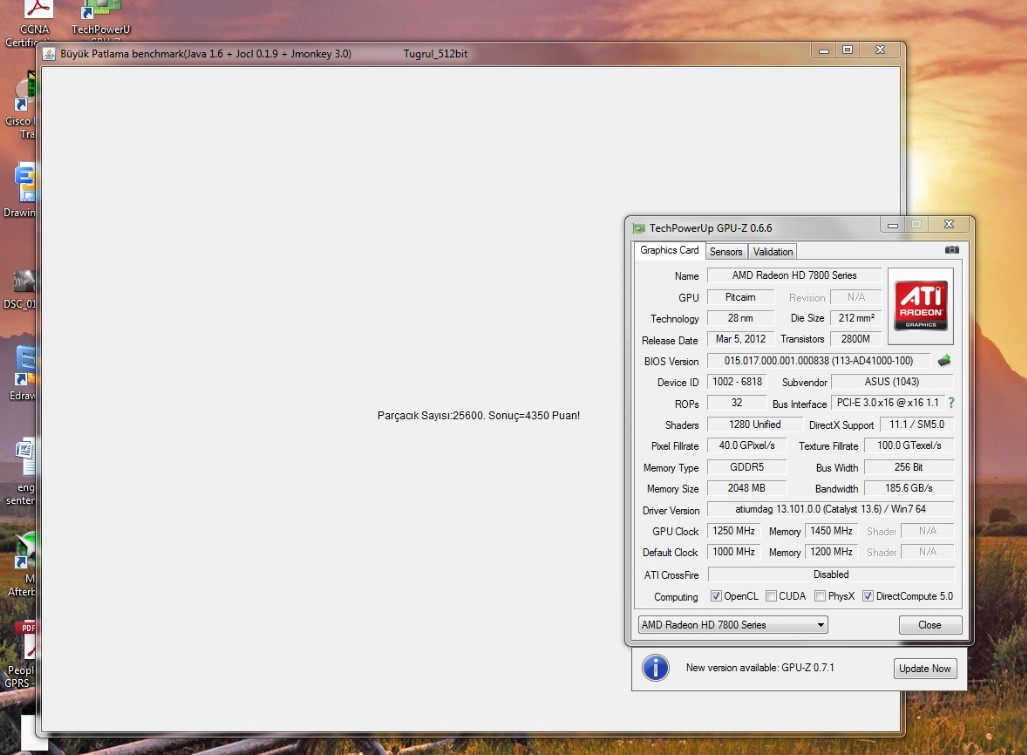Click the Bus Width value 256 Bit
This screenshot has height=755, width=1027.
click(x=909, y=467)
